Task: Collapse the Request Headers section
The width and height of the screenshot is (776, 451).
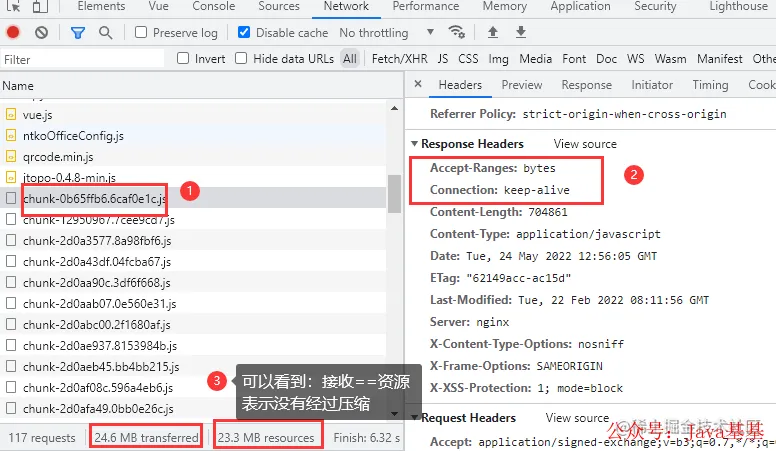Action: (x=414, y=418)
